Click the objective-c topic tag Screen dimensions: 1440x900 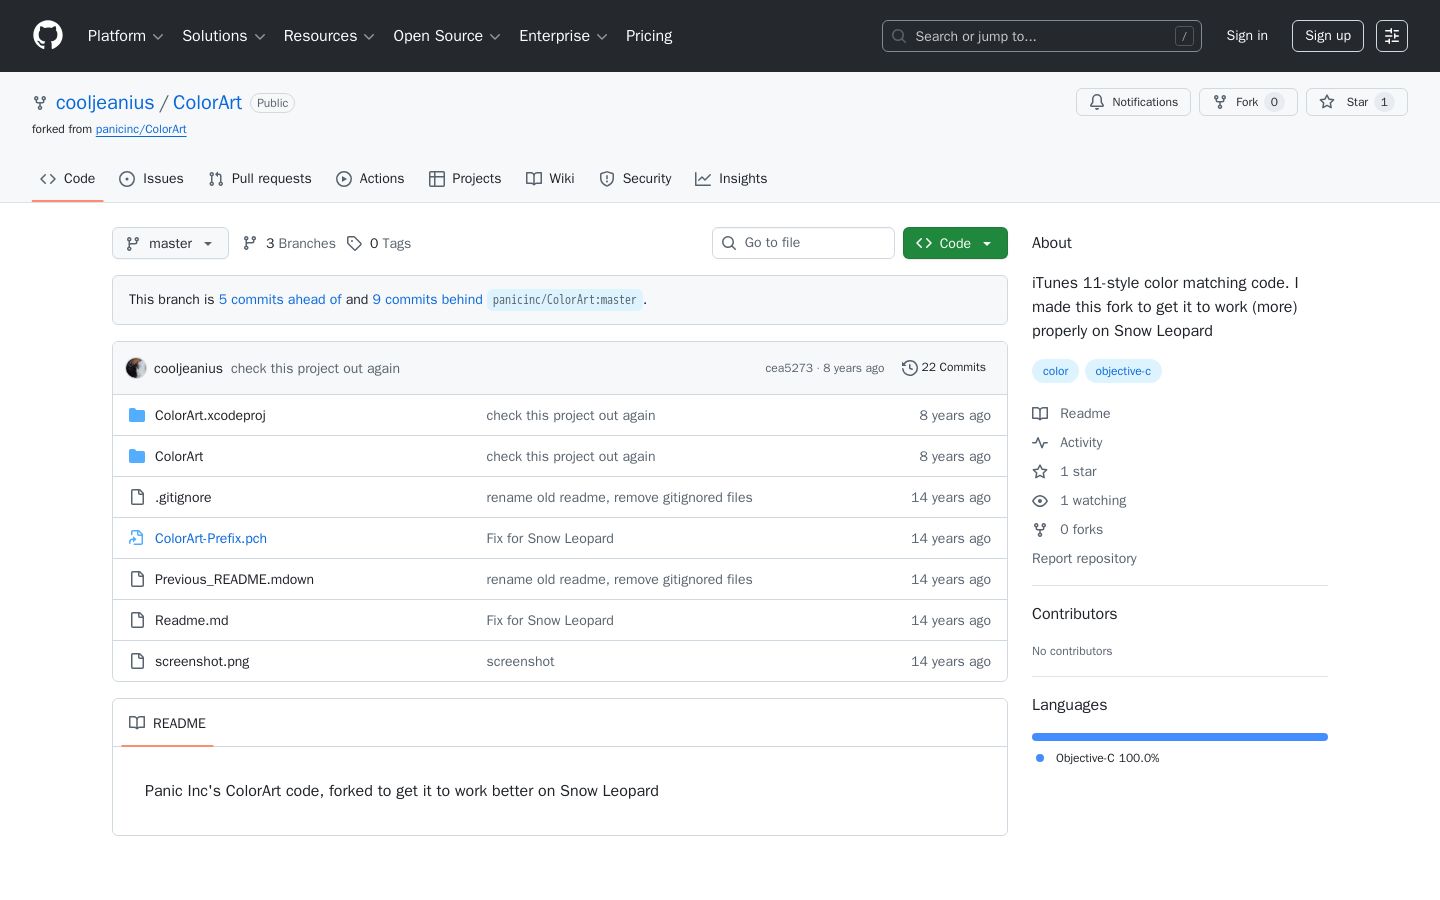point(1123,371)
